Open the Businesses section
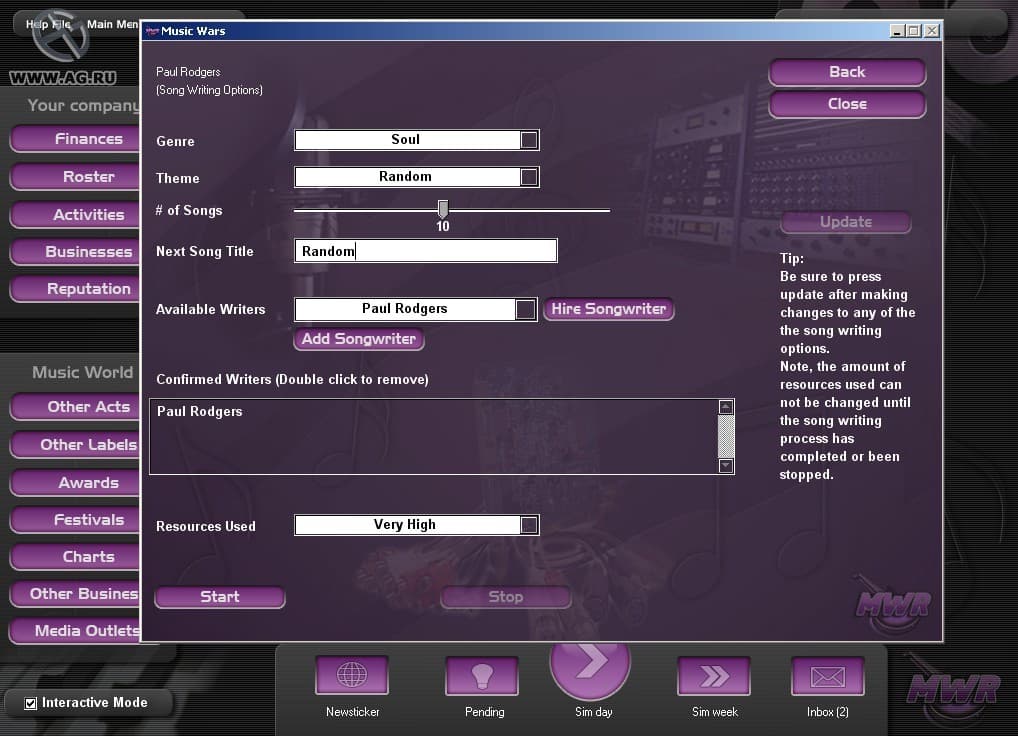Viewport: 1018px width, 736px height. 77,252
